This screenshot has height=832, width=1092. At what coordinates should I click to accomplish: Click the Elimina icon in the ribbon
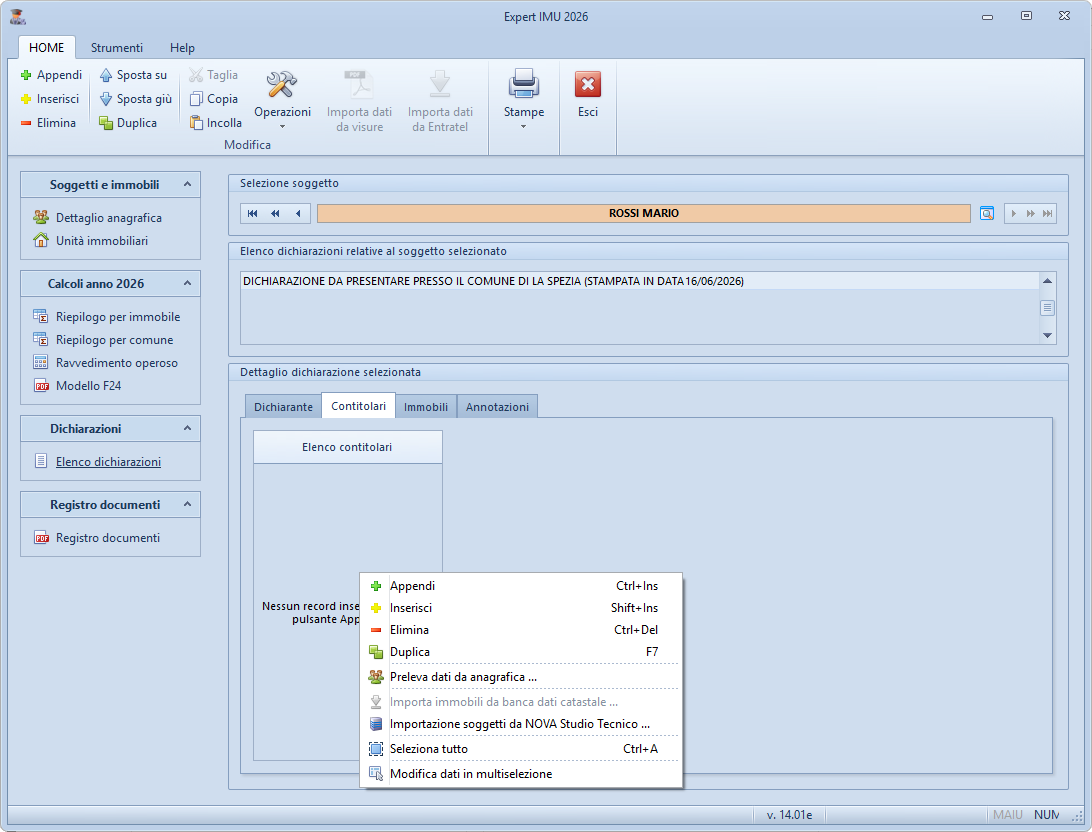27,123
